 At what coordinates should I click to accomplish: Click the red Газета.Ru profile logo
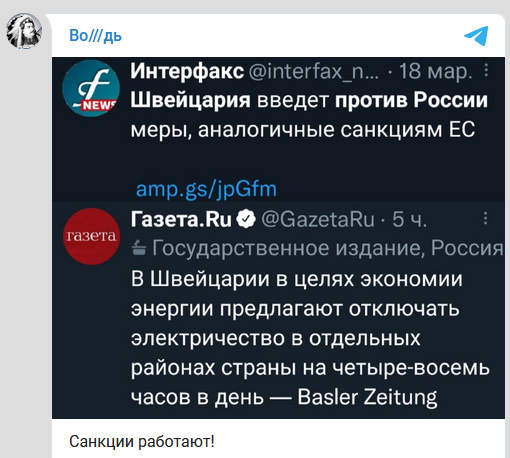[x=91, y=236]
